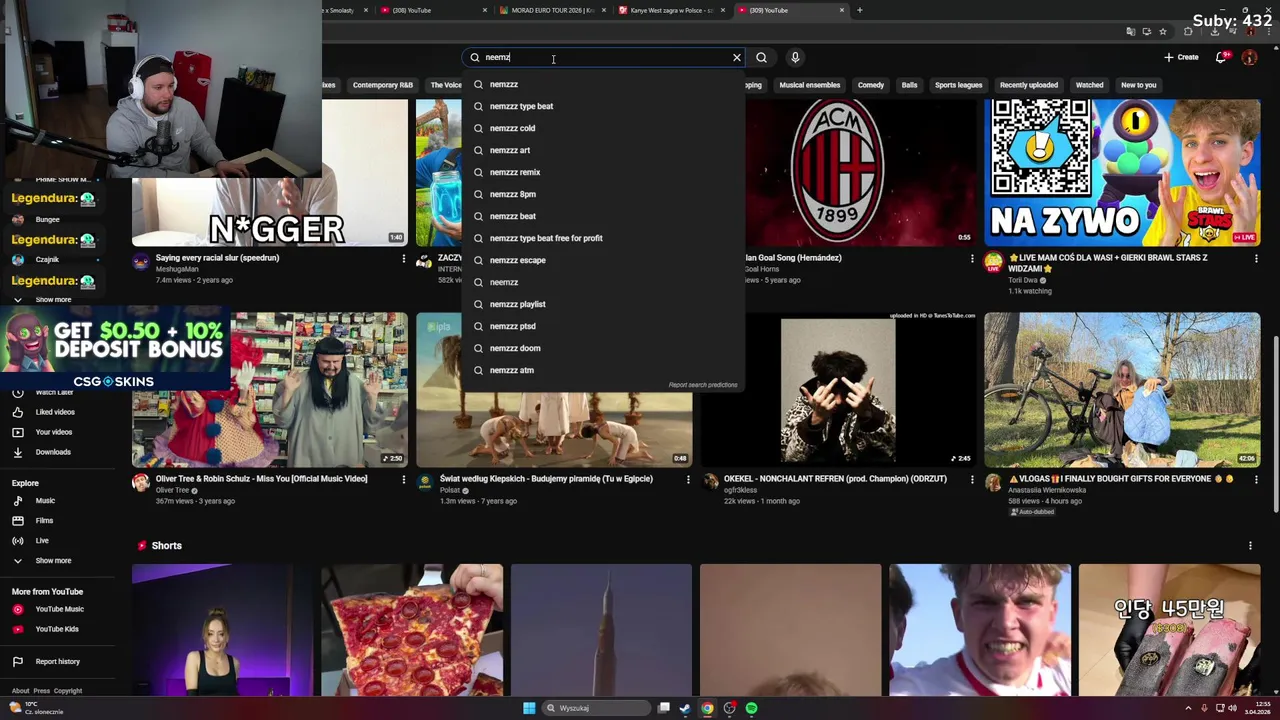This screenshot has width=1280, height=720.
Task: Filter feed by New to you chip
Action: (x=1139, y=85)
